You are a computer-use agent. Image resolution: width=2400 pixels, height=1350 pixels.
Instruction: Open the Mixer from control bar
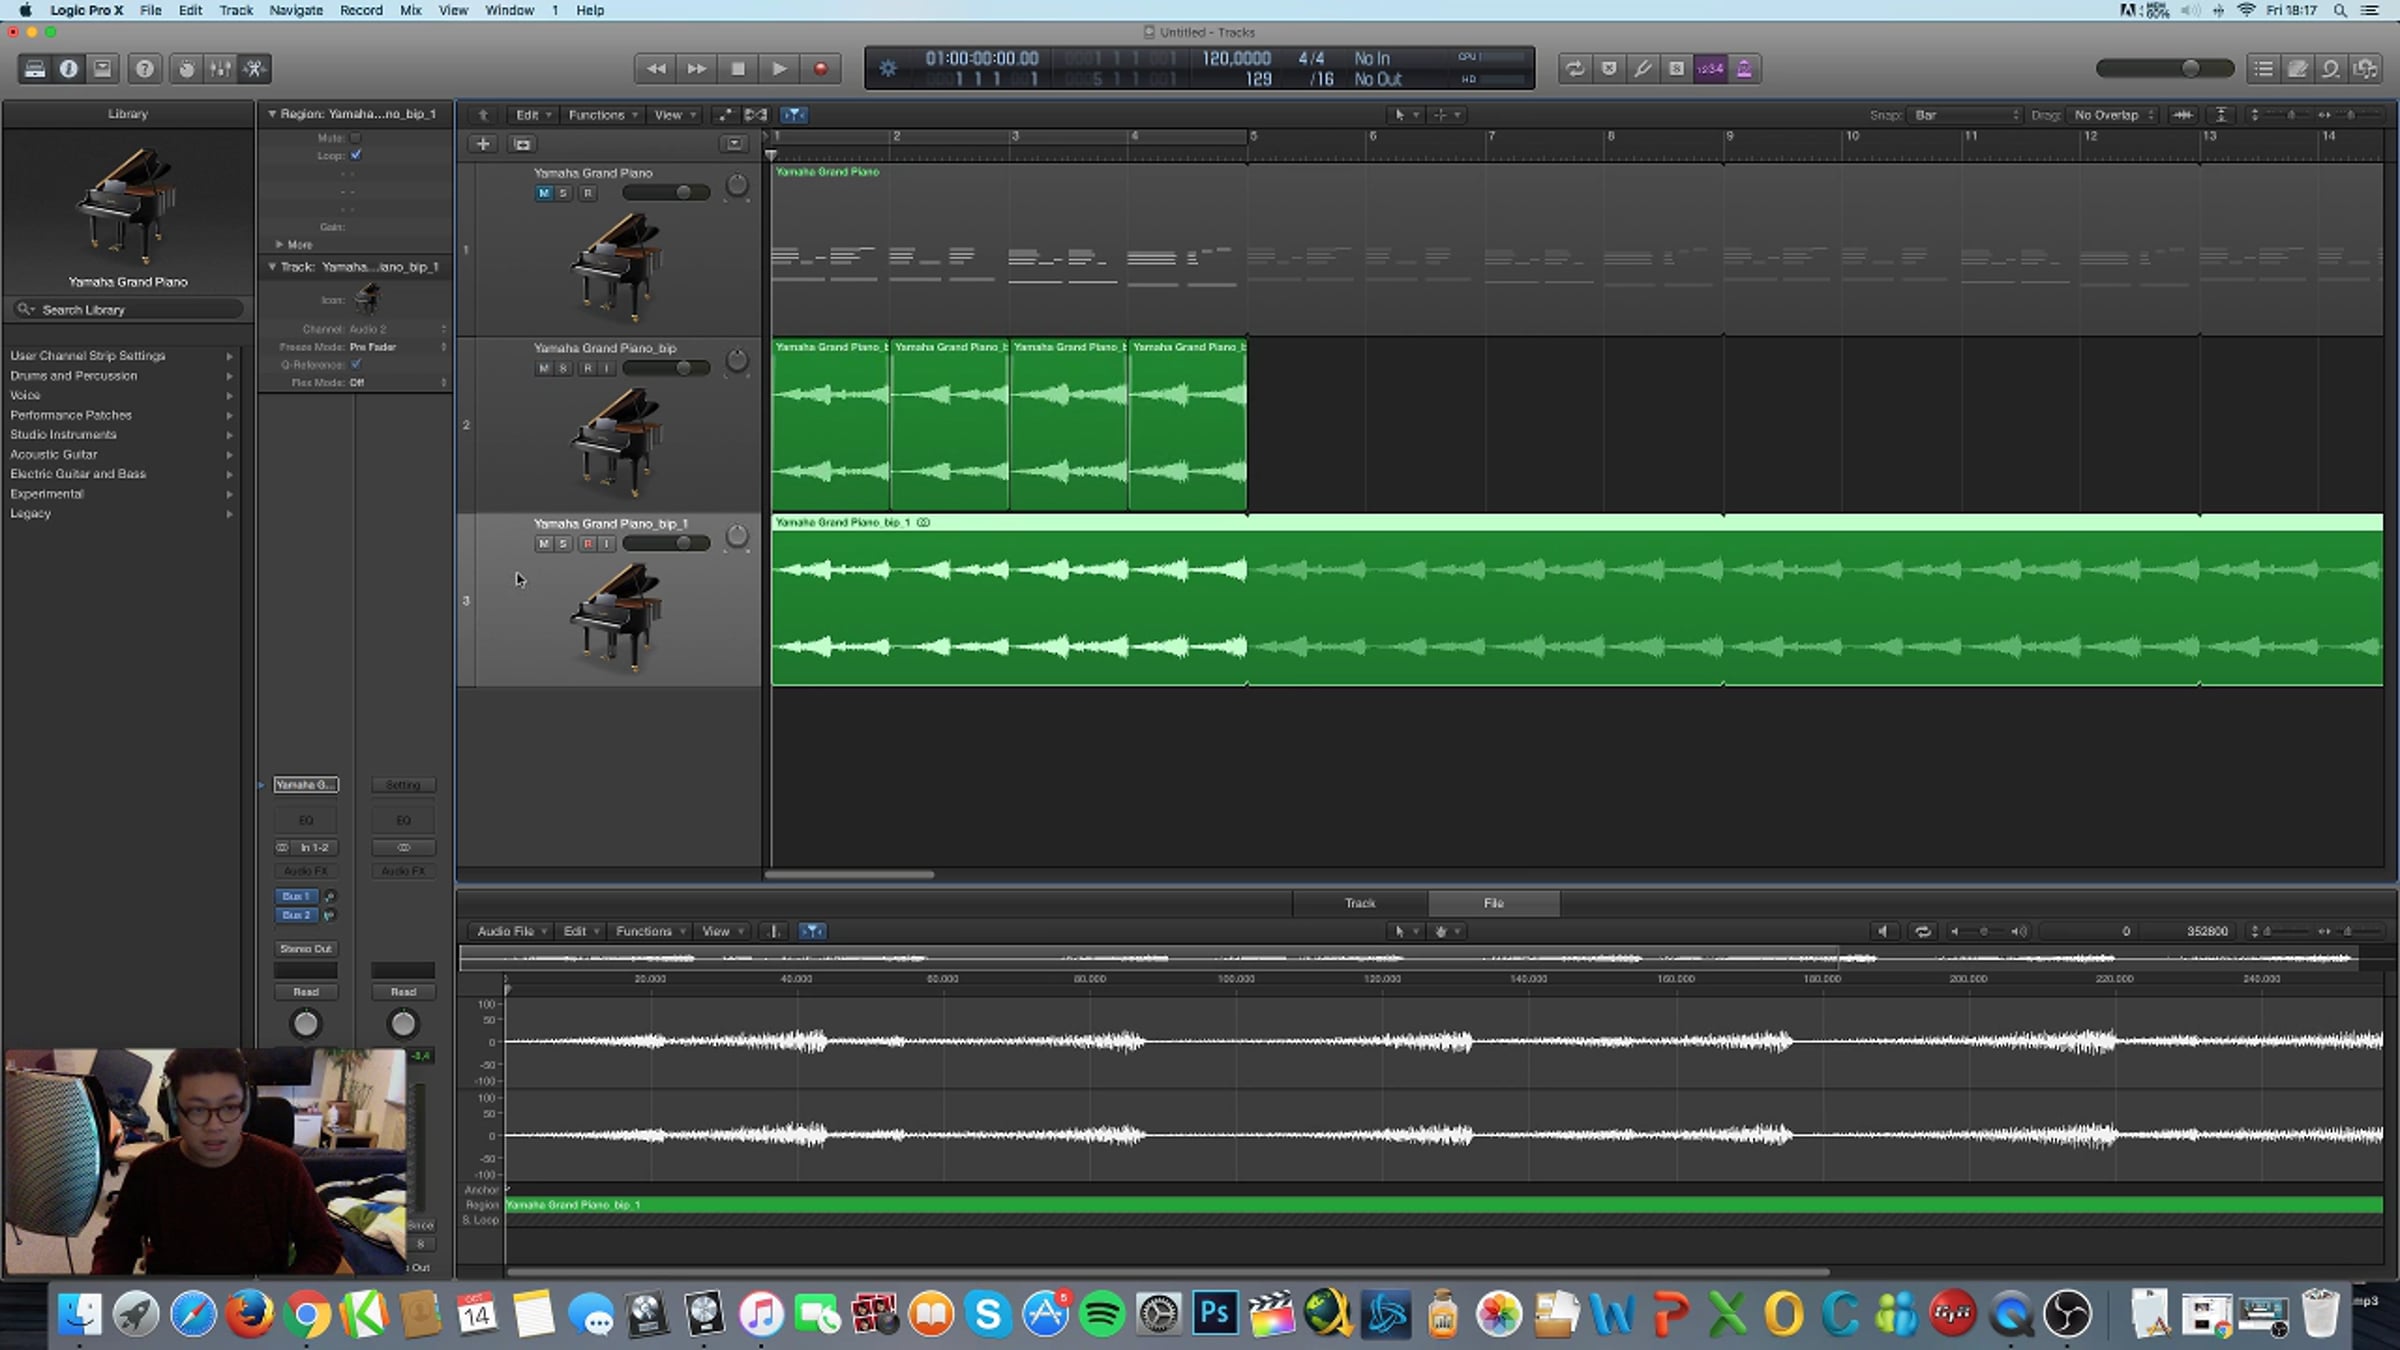pyautogui.click(x=220, y=69)
